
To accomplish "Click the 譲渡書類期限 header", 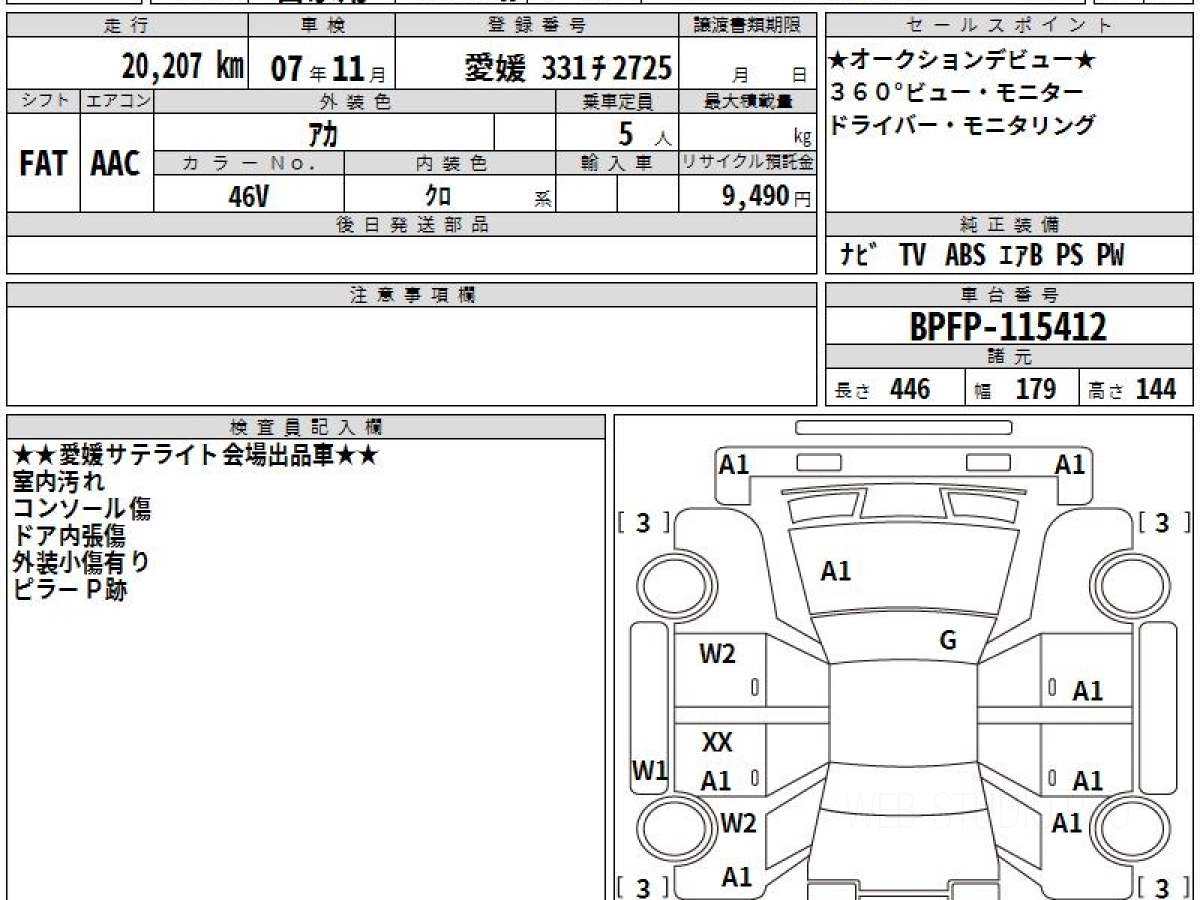I will 748,26.
